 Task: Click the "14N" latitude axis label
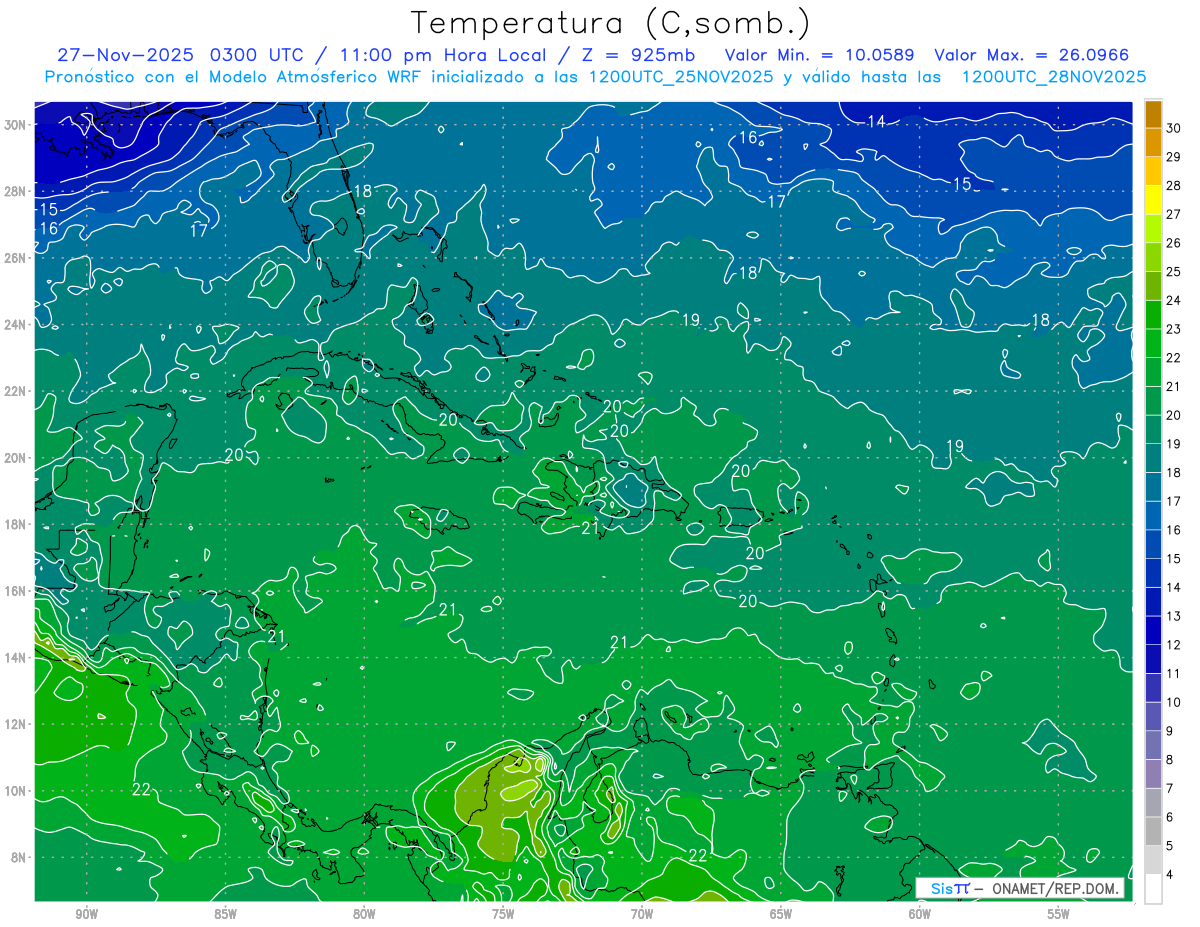tap(17, 657)
